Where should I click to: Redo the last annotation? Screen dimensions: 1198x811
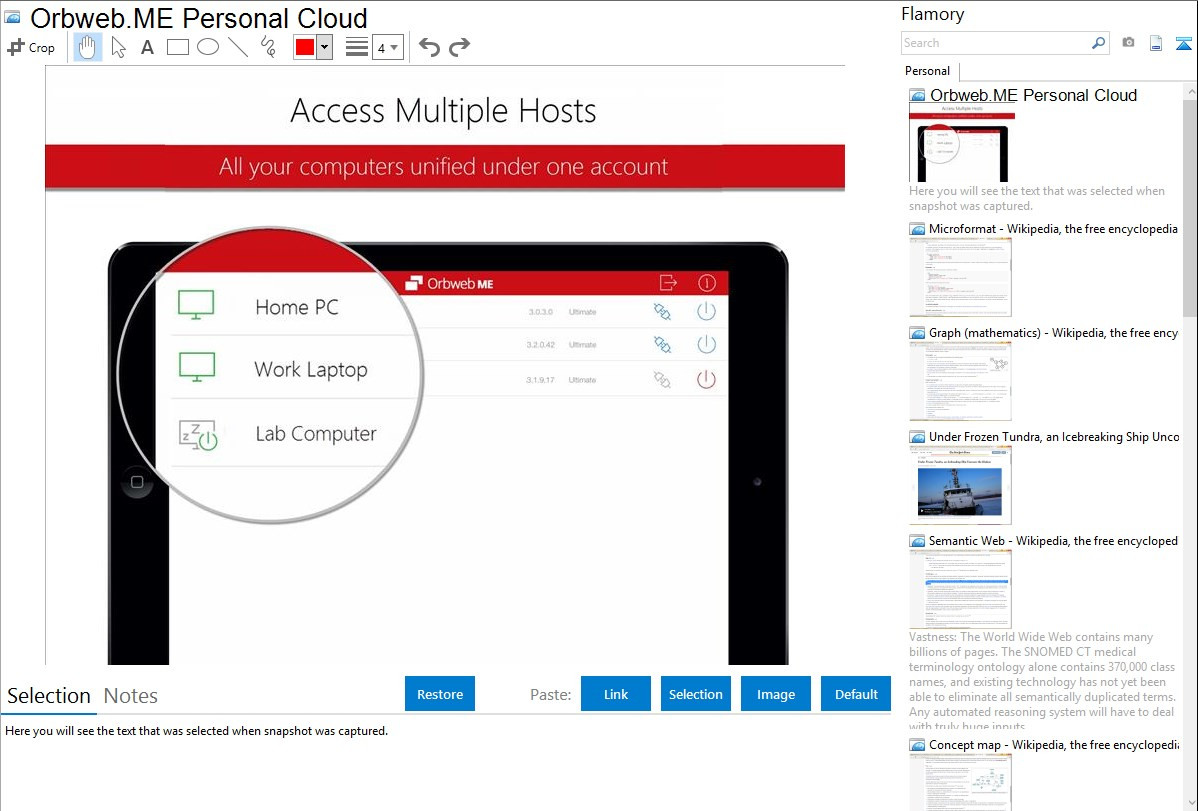[459, 47]
